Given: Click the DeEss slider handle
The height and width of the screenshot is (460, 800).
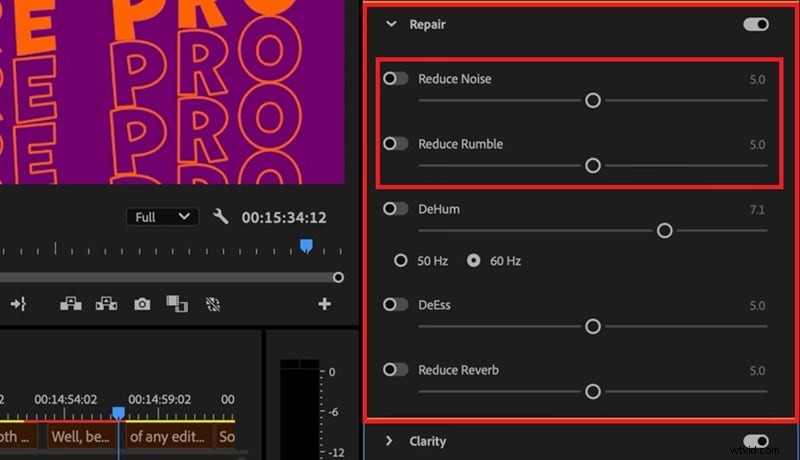Looking at the screenshot, I should pyautogui.click(x=593, y=326).
